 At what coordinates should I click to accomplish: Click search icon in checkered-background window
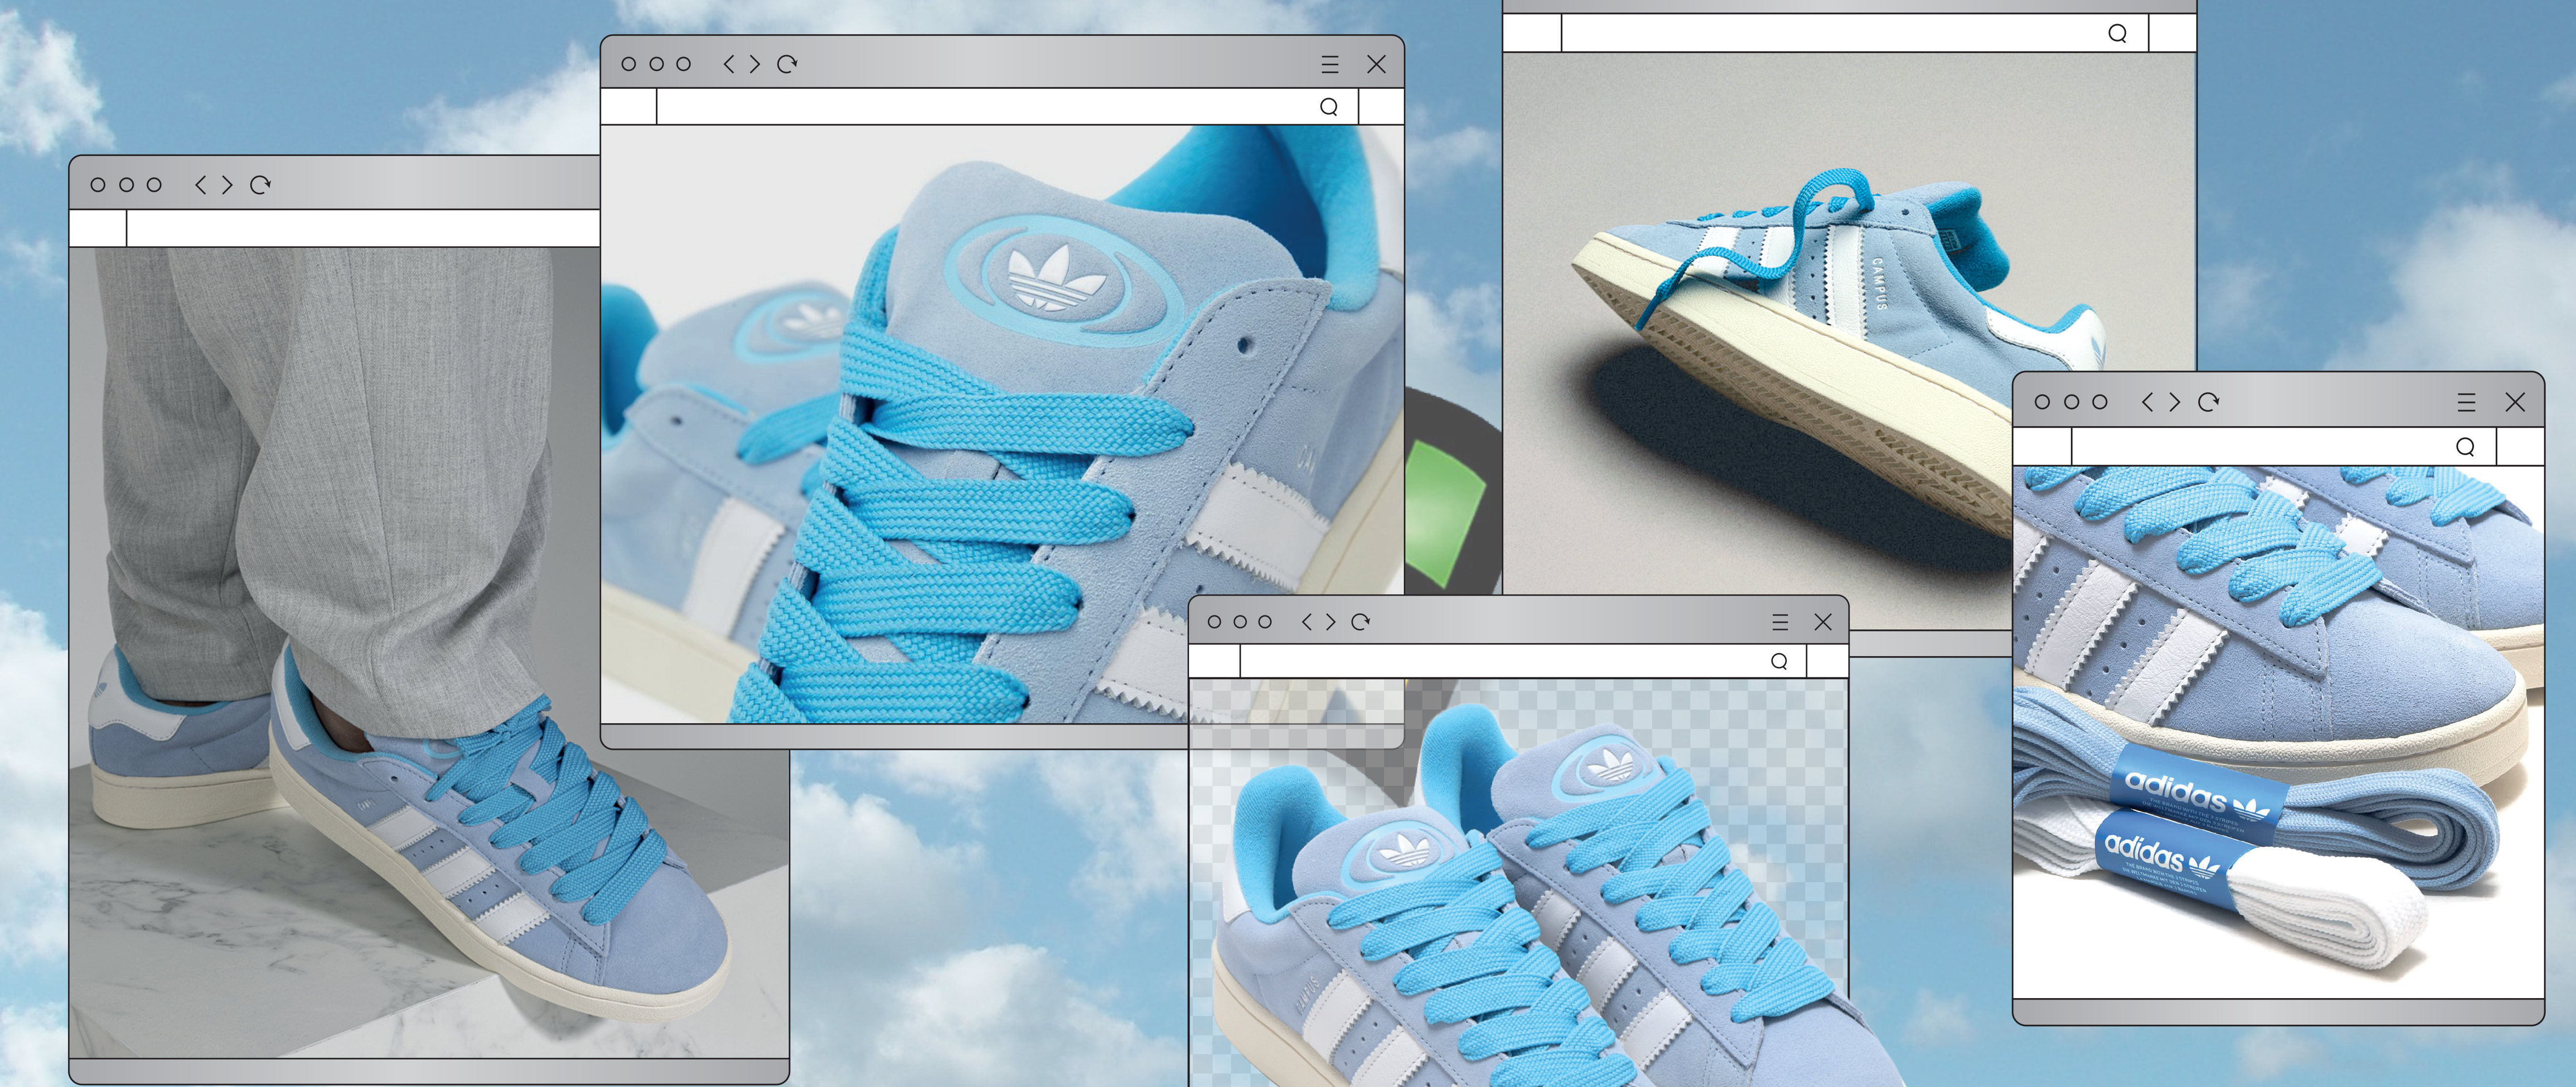pyautogui.click(x=1779, y=661)
